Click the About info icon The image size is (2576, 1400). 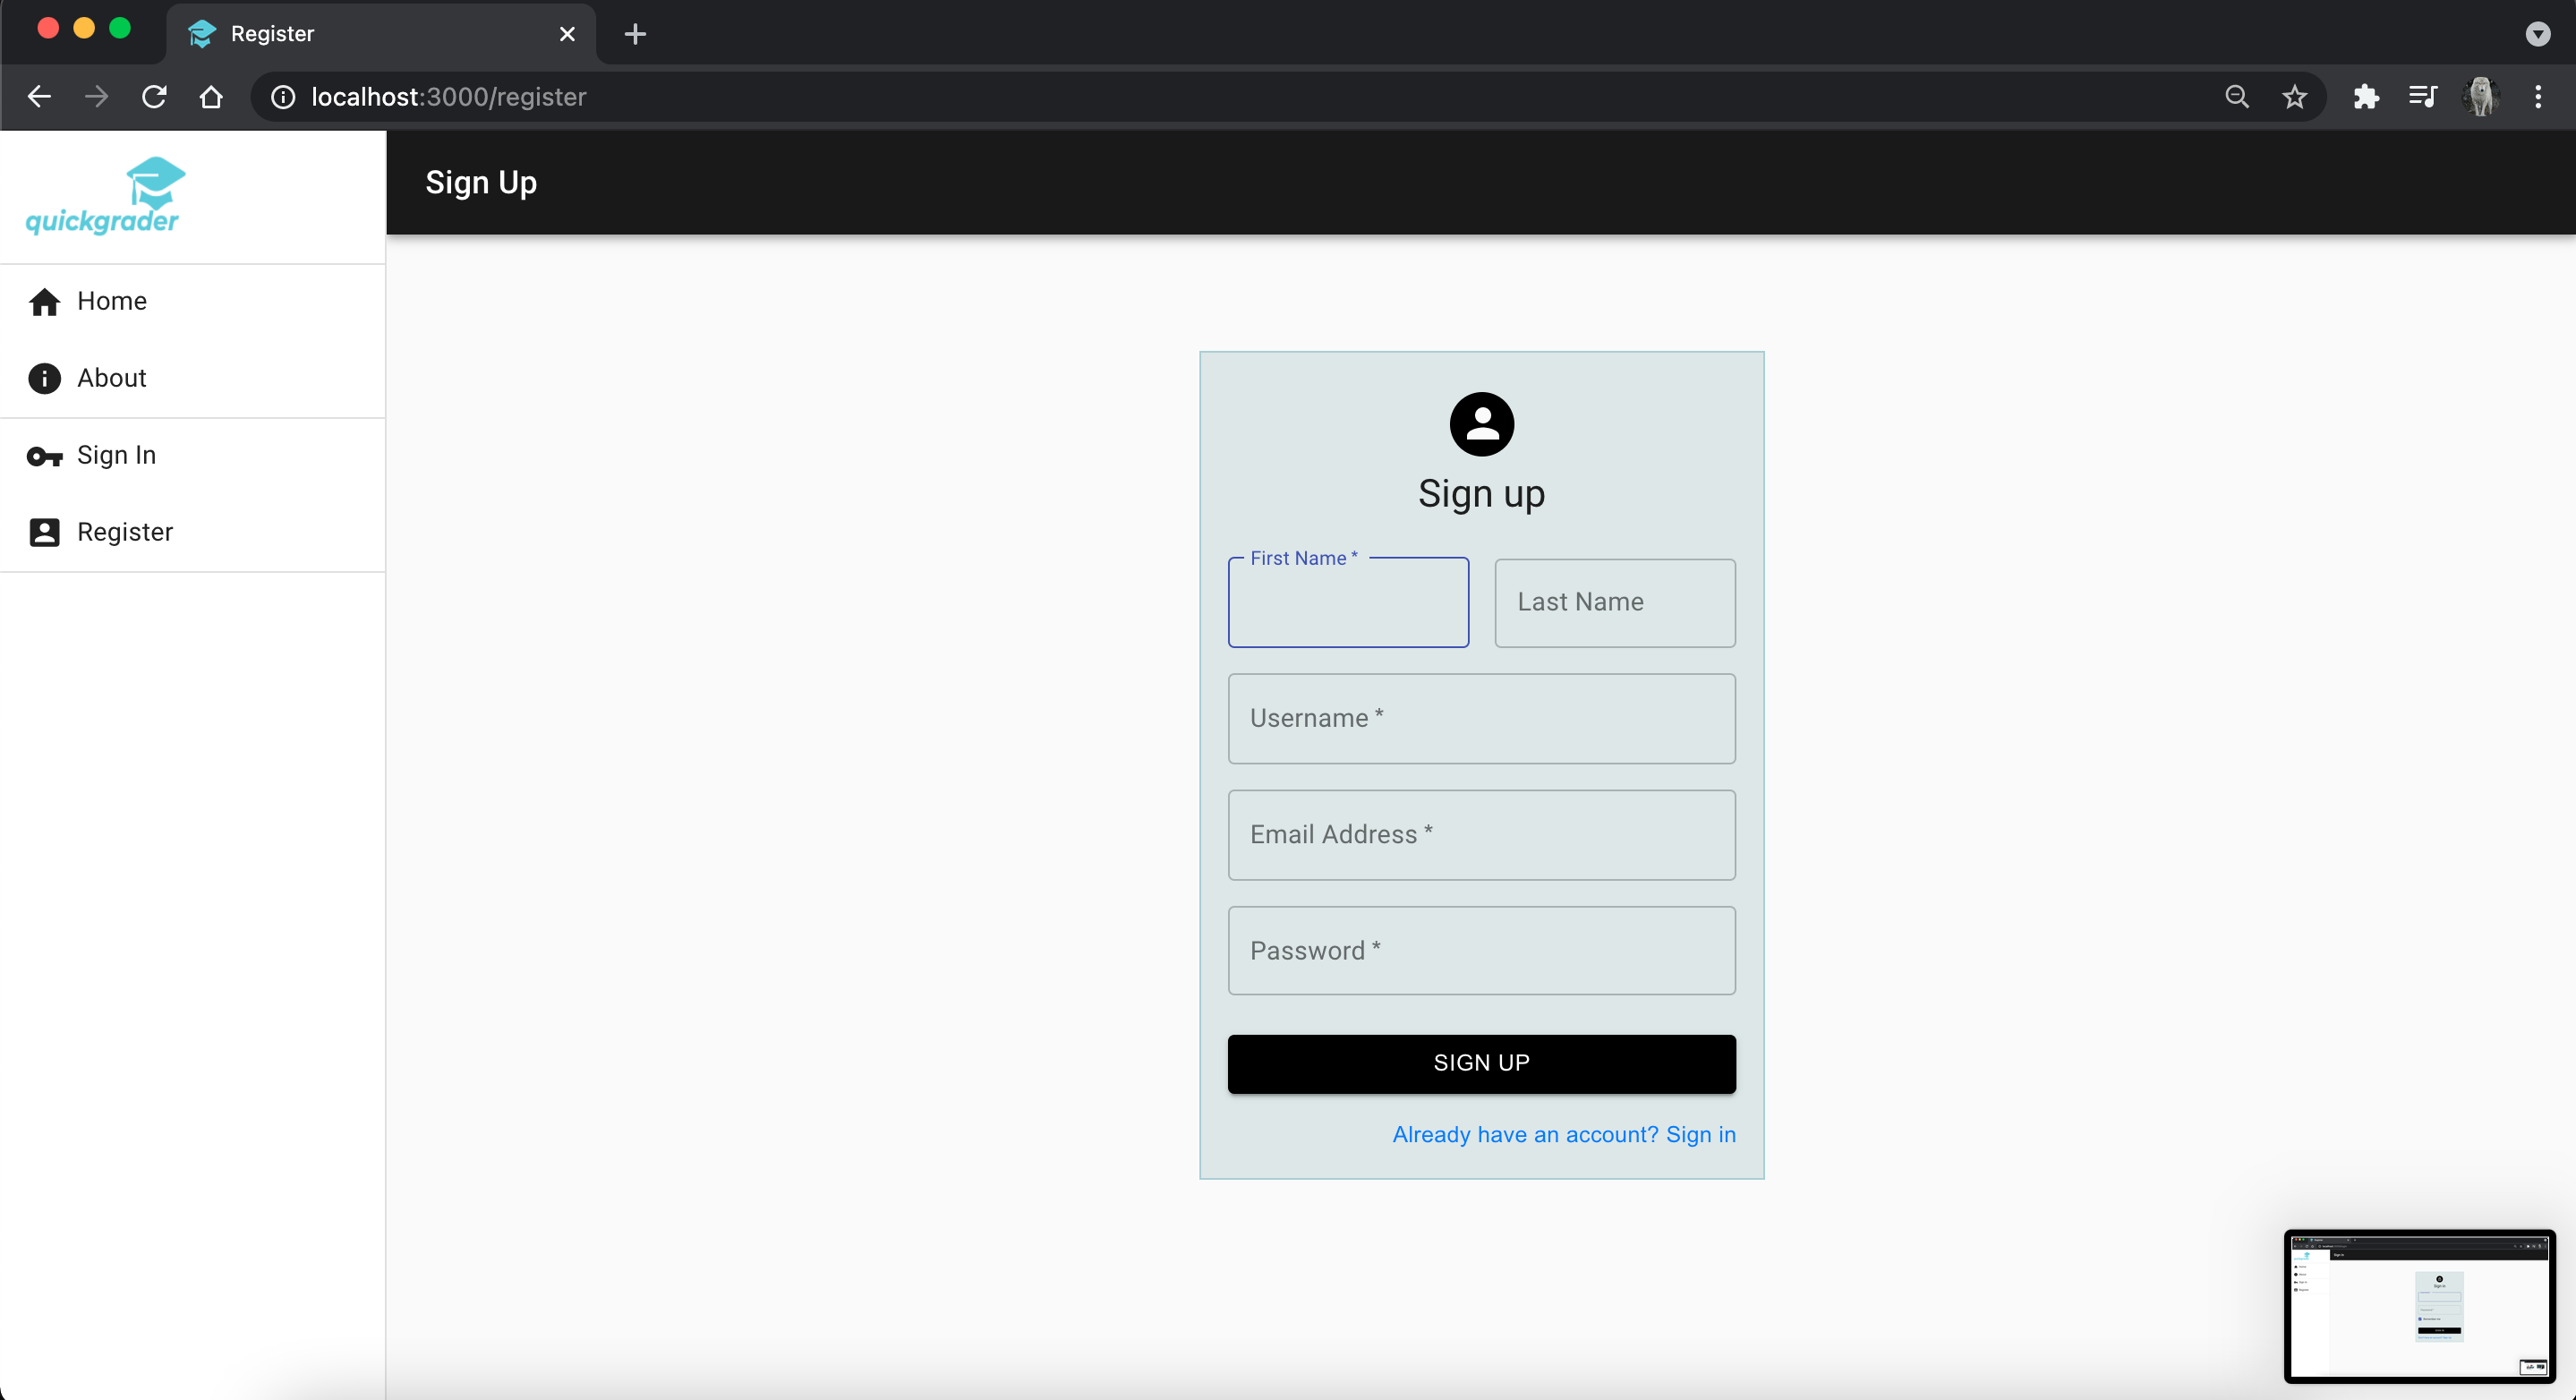tap(44, 378)
